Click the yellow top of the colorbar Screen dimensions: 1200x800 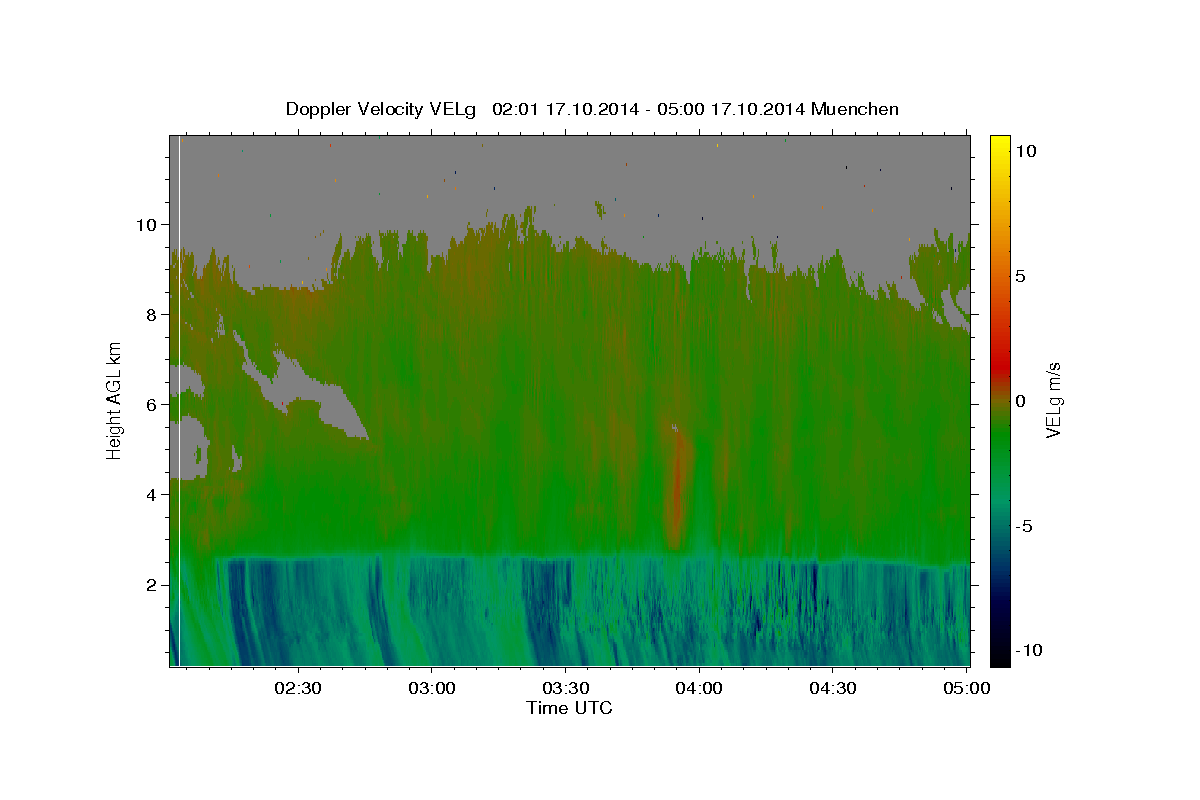click(999, 145)
